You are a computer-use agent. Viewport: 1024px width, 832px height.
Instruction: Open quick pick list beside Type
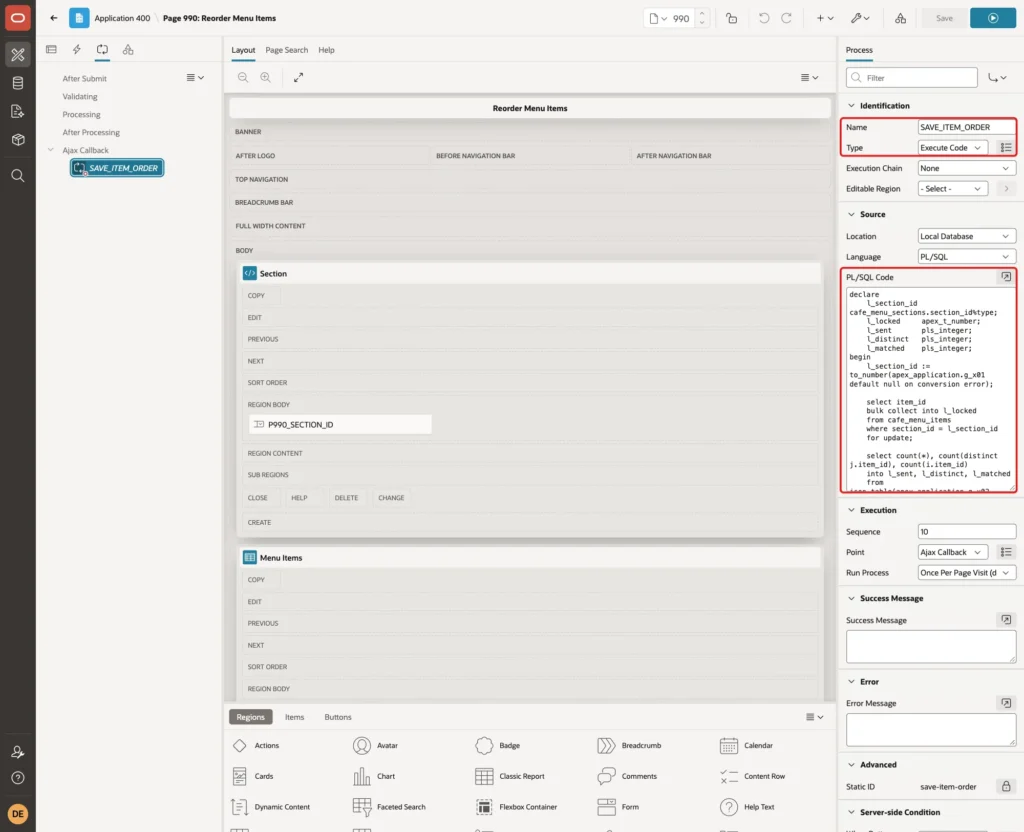(1006, 148)
